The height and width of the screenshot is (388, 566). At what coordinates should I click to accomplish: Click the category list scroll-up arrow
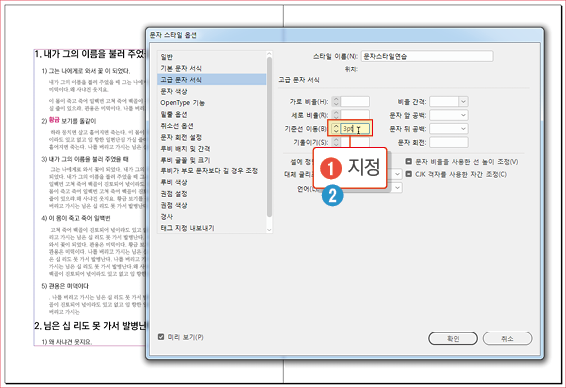269,54
